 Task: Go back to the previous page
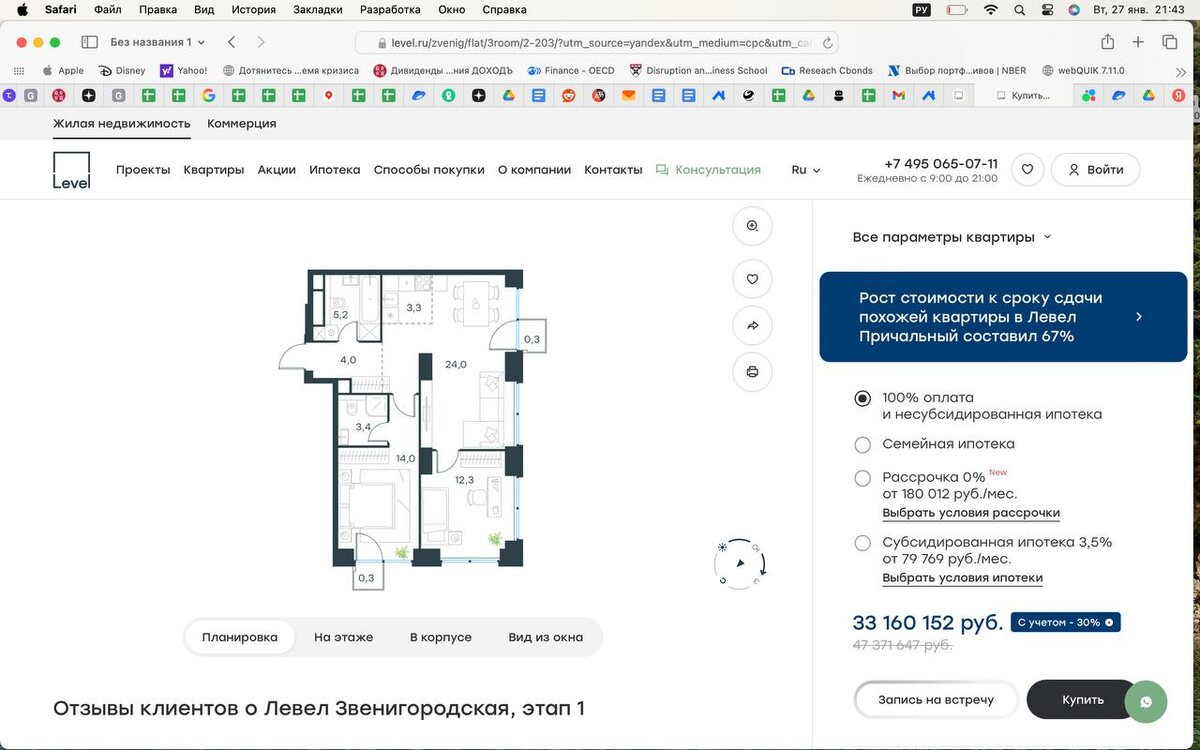tap(232, 42)
